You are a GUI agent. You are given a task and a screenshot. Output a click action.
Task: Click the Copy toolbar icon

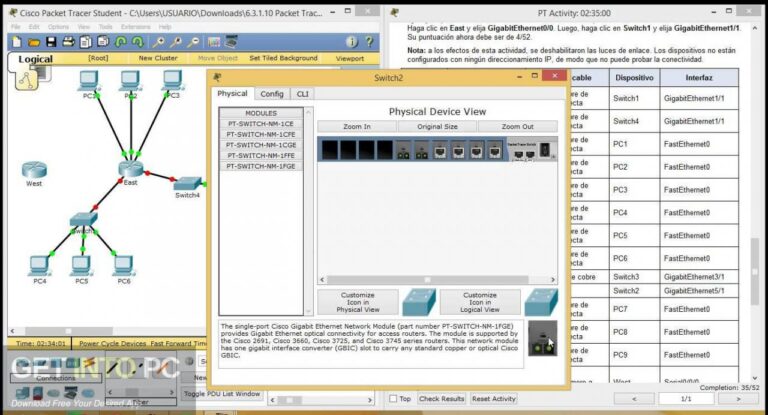point(86,43)
